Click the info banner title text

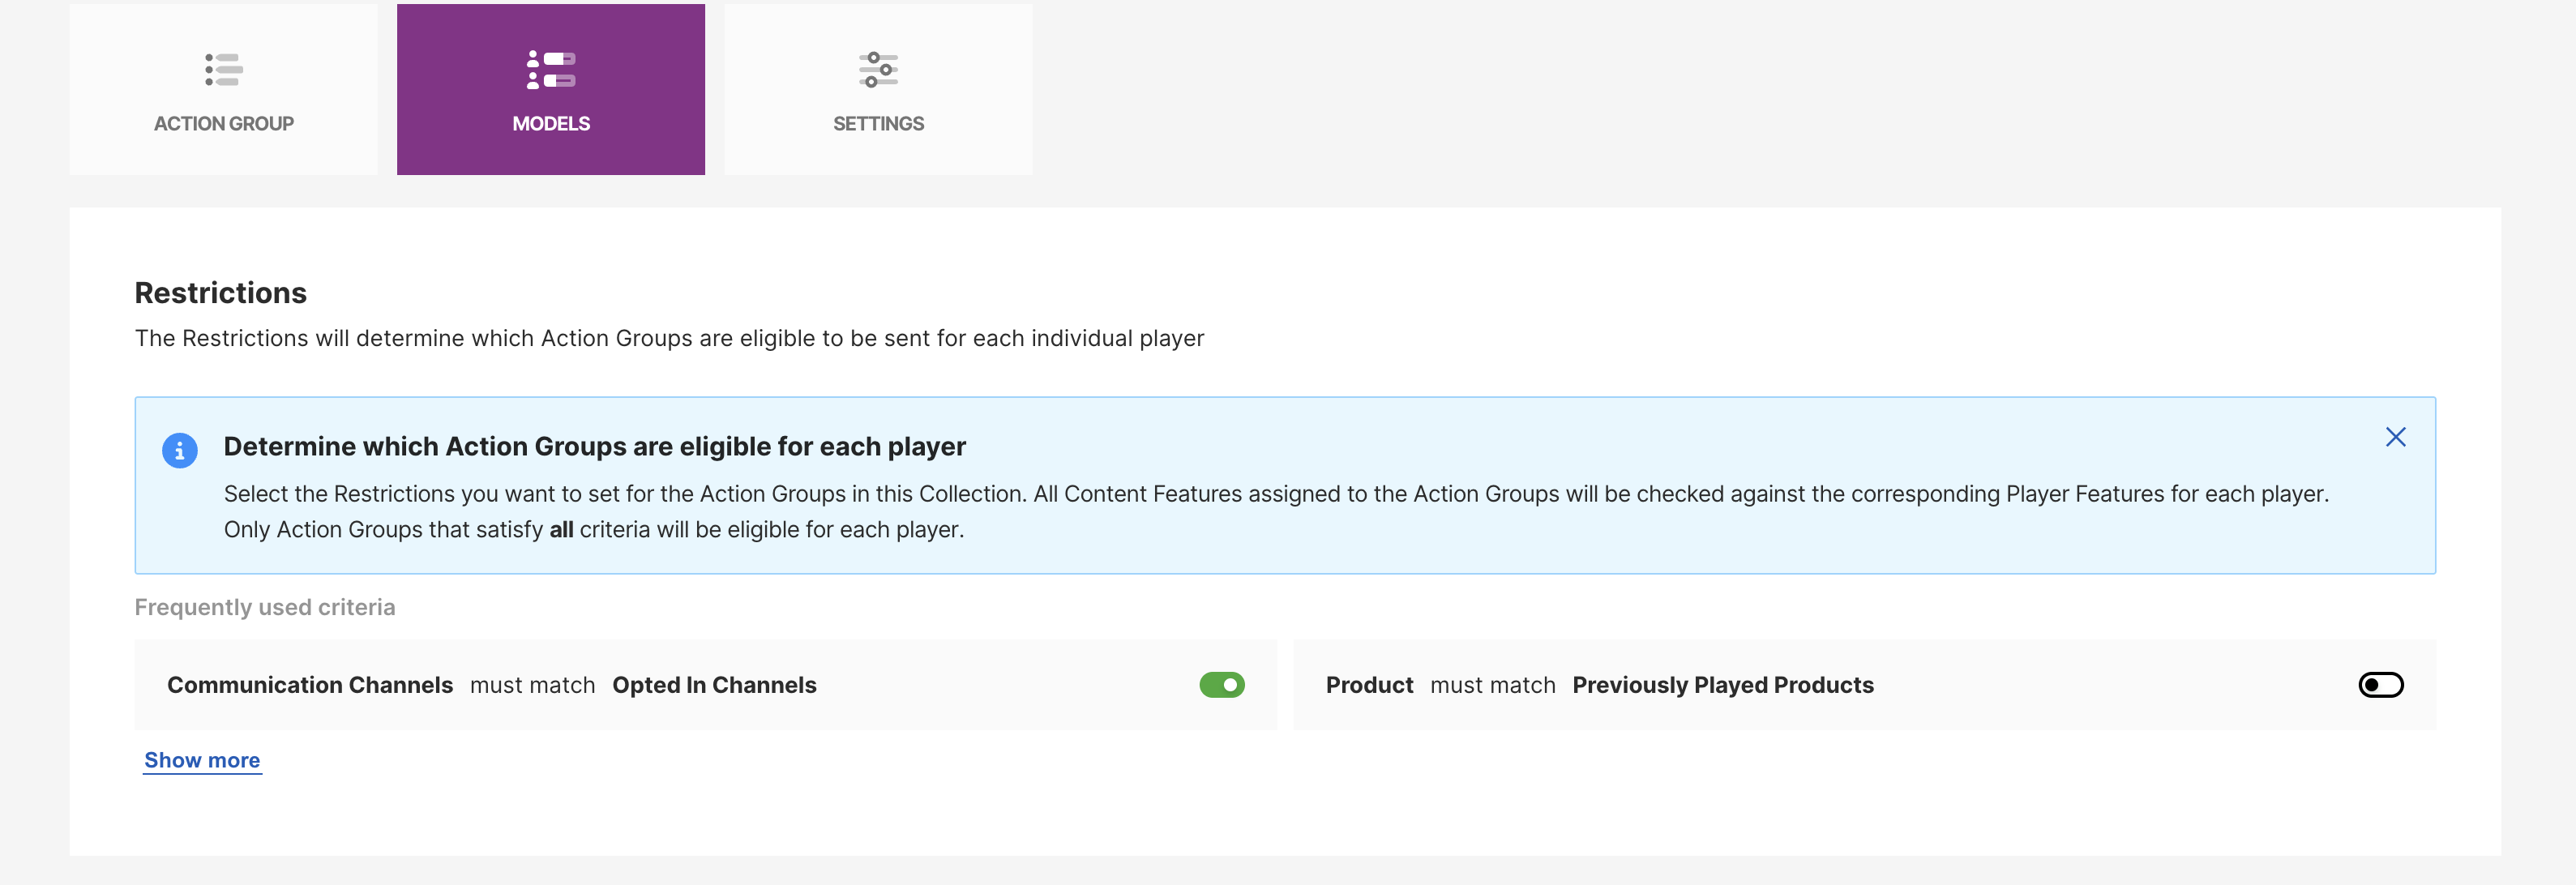[x=594, y=446]
